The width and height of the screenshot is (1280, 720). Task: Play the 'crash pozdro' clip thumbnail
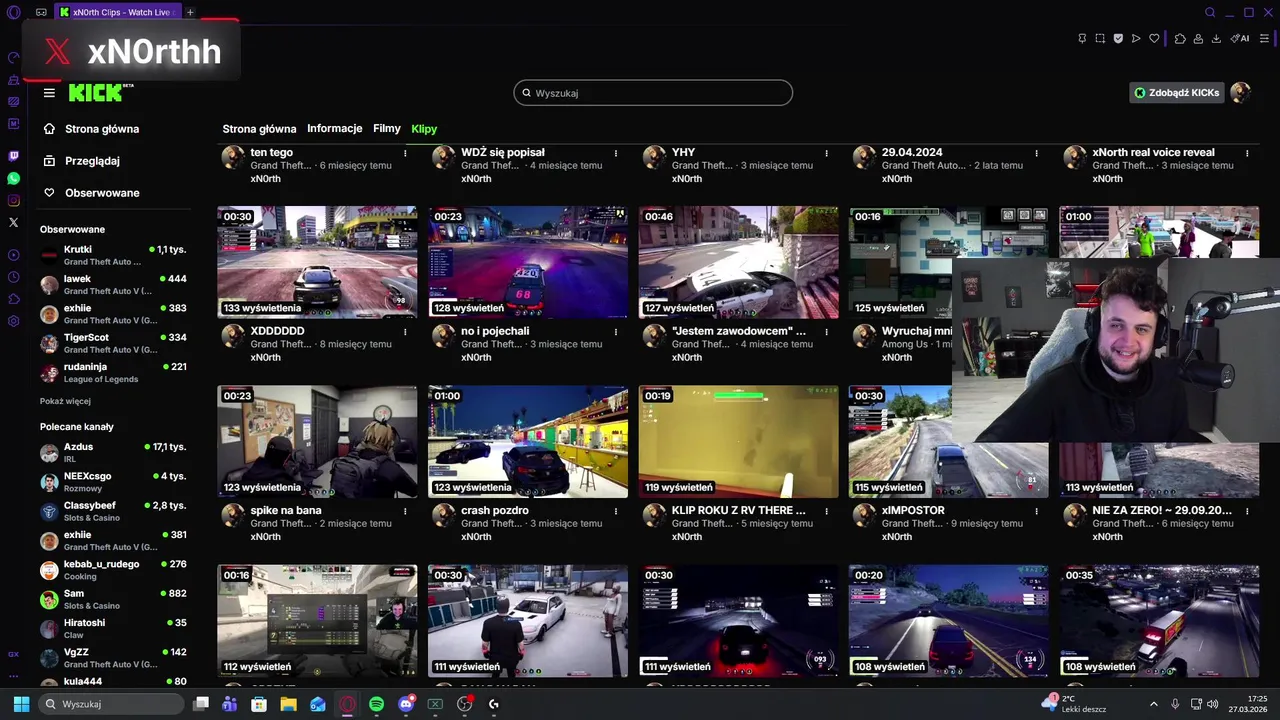tap(528, 442)
